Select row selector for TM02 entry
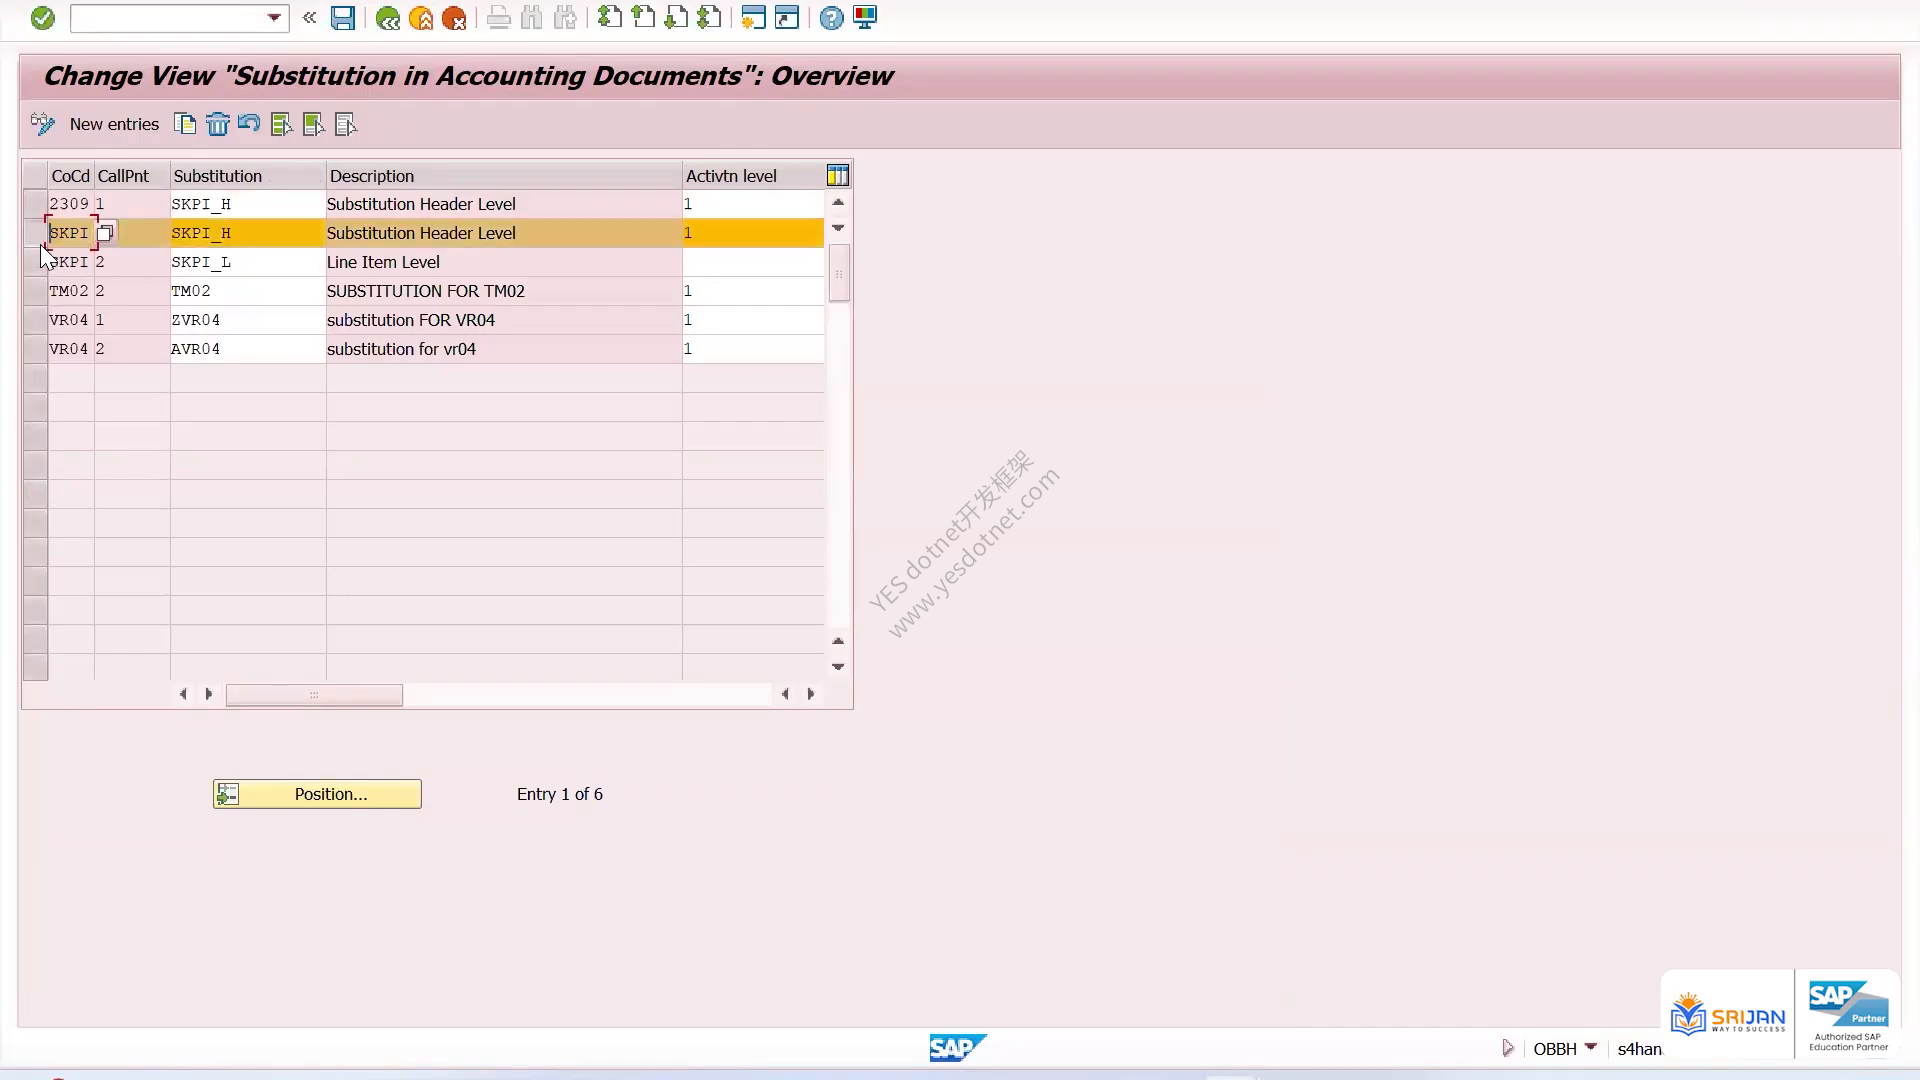Viewport: 1920px width, 1080px height. [35, 291]
